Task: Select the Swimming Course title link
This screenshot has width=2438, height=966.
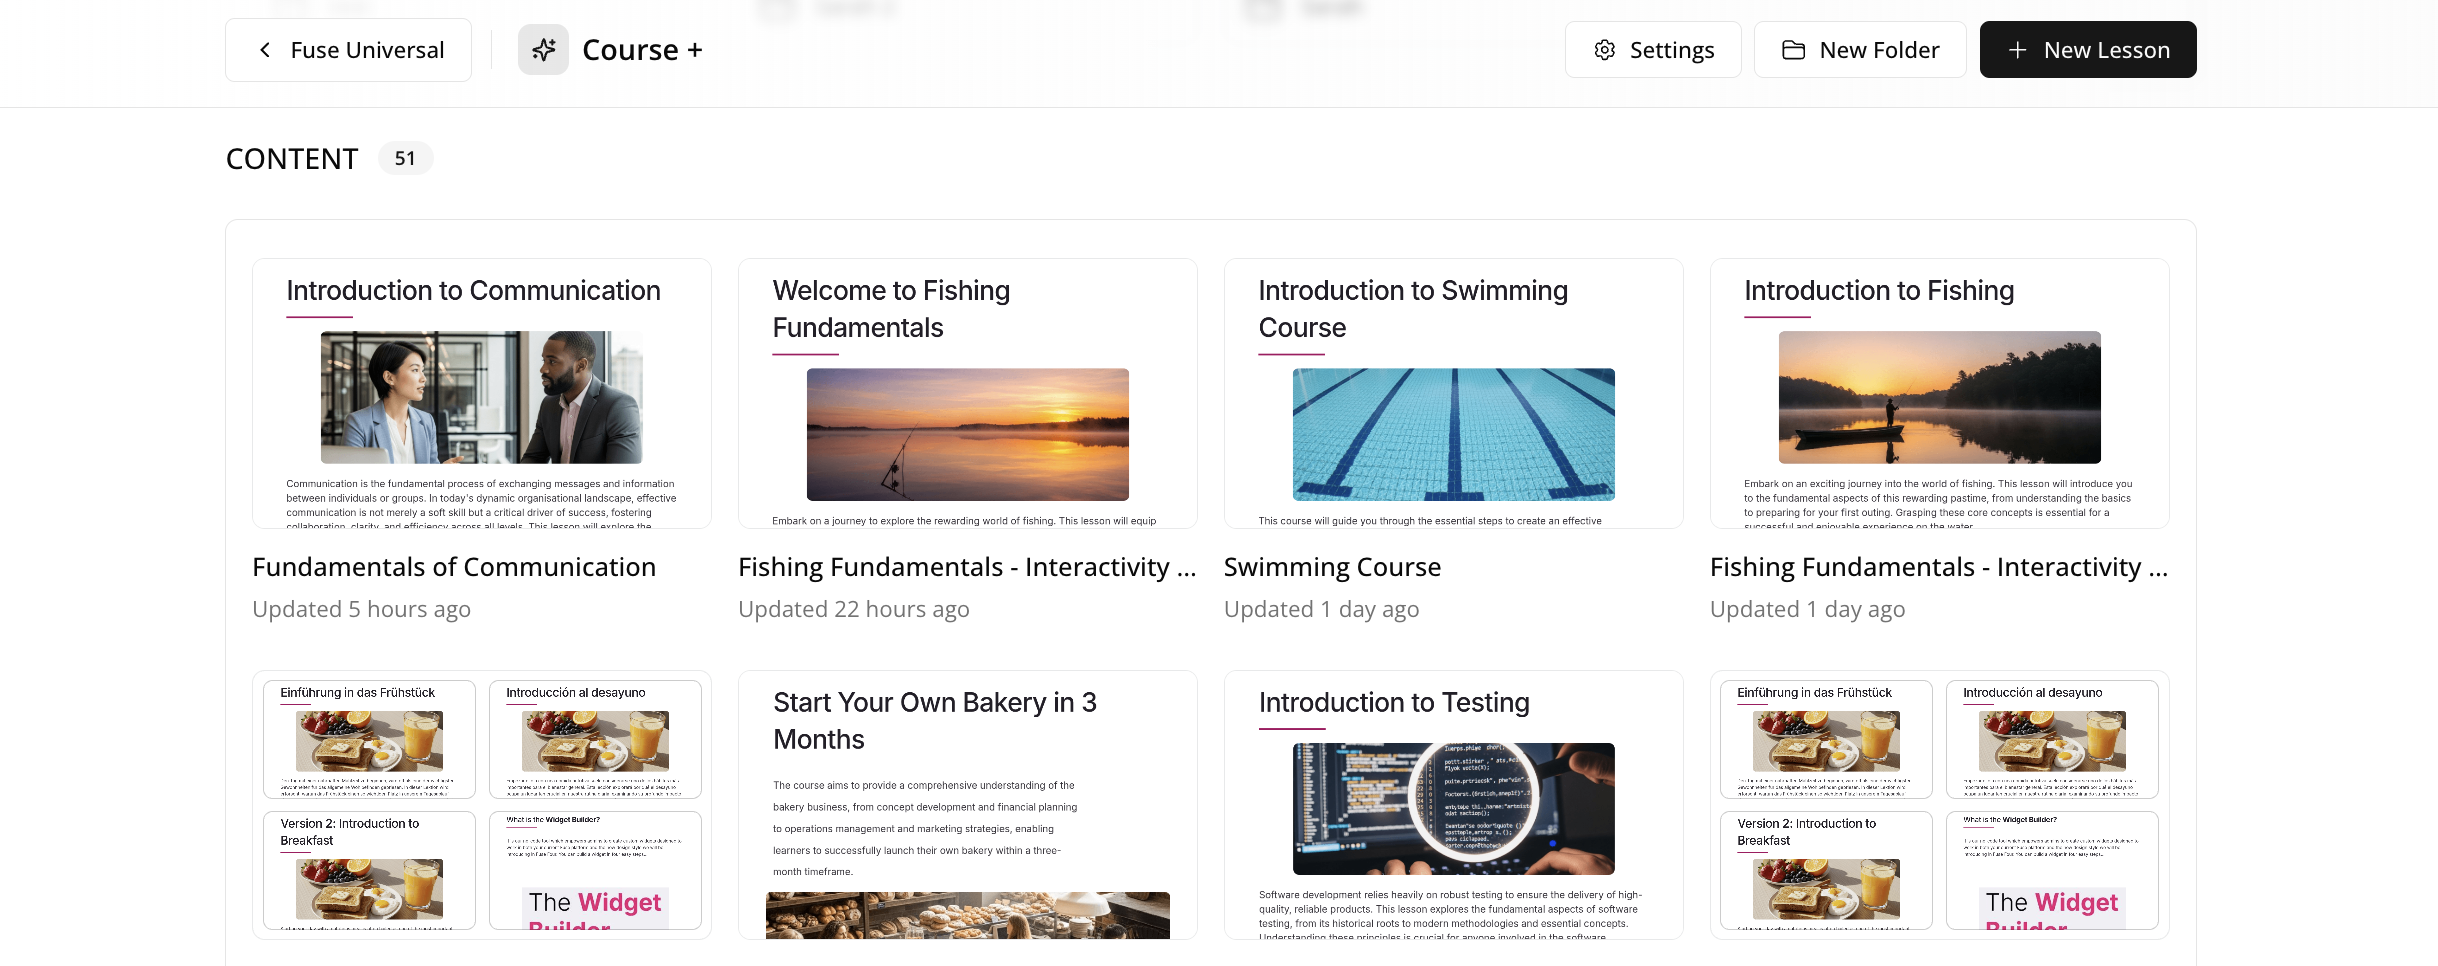Action: [1332, 567]
